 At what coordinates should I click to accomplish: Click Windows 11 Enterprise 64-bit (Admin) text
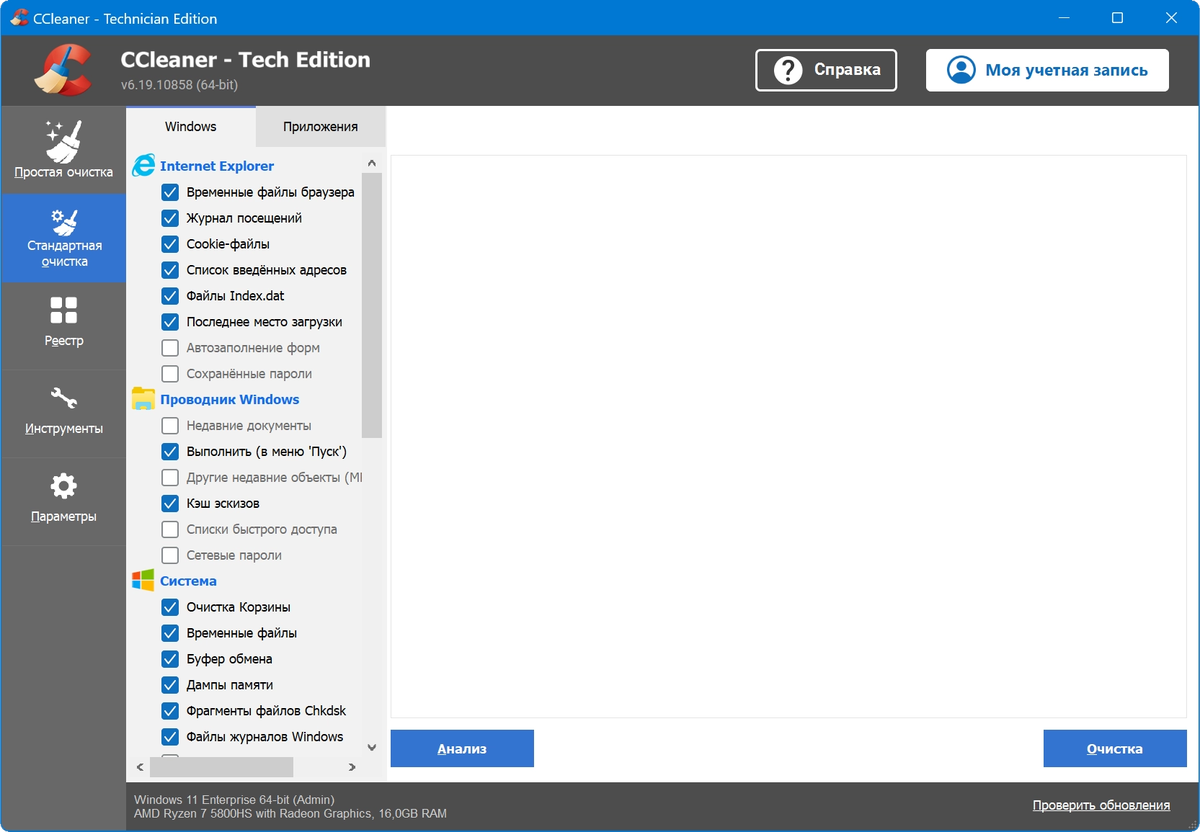[234, 800]
